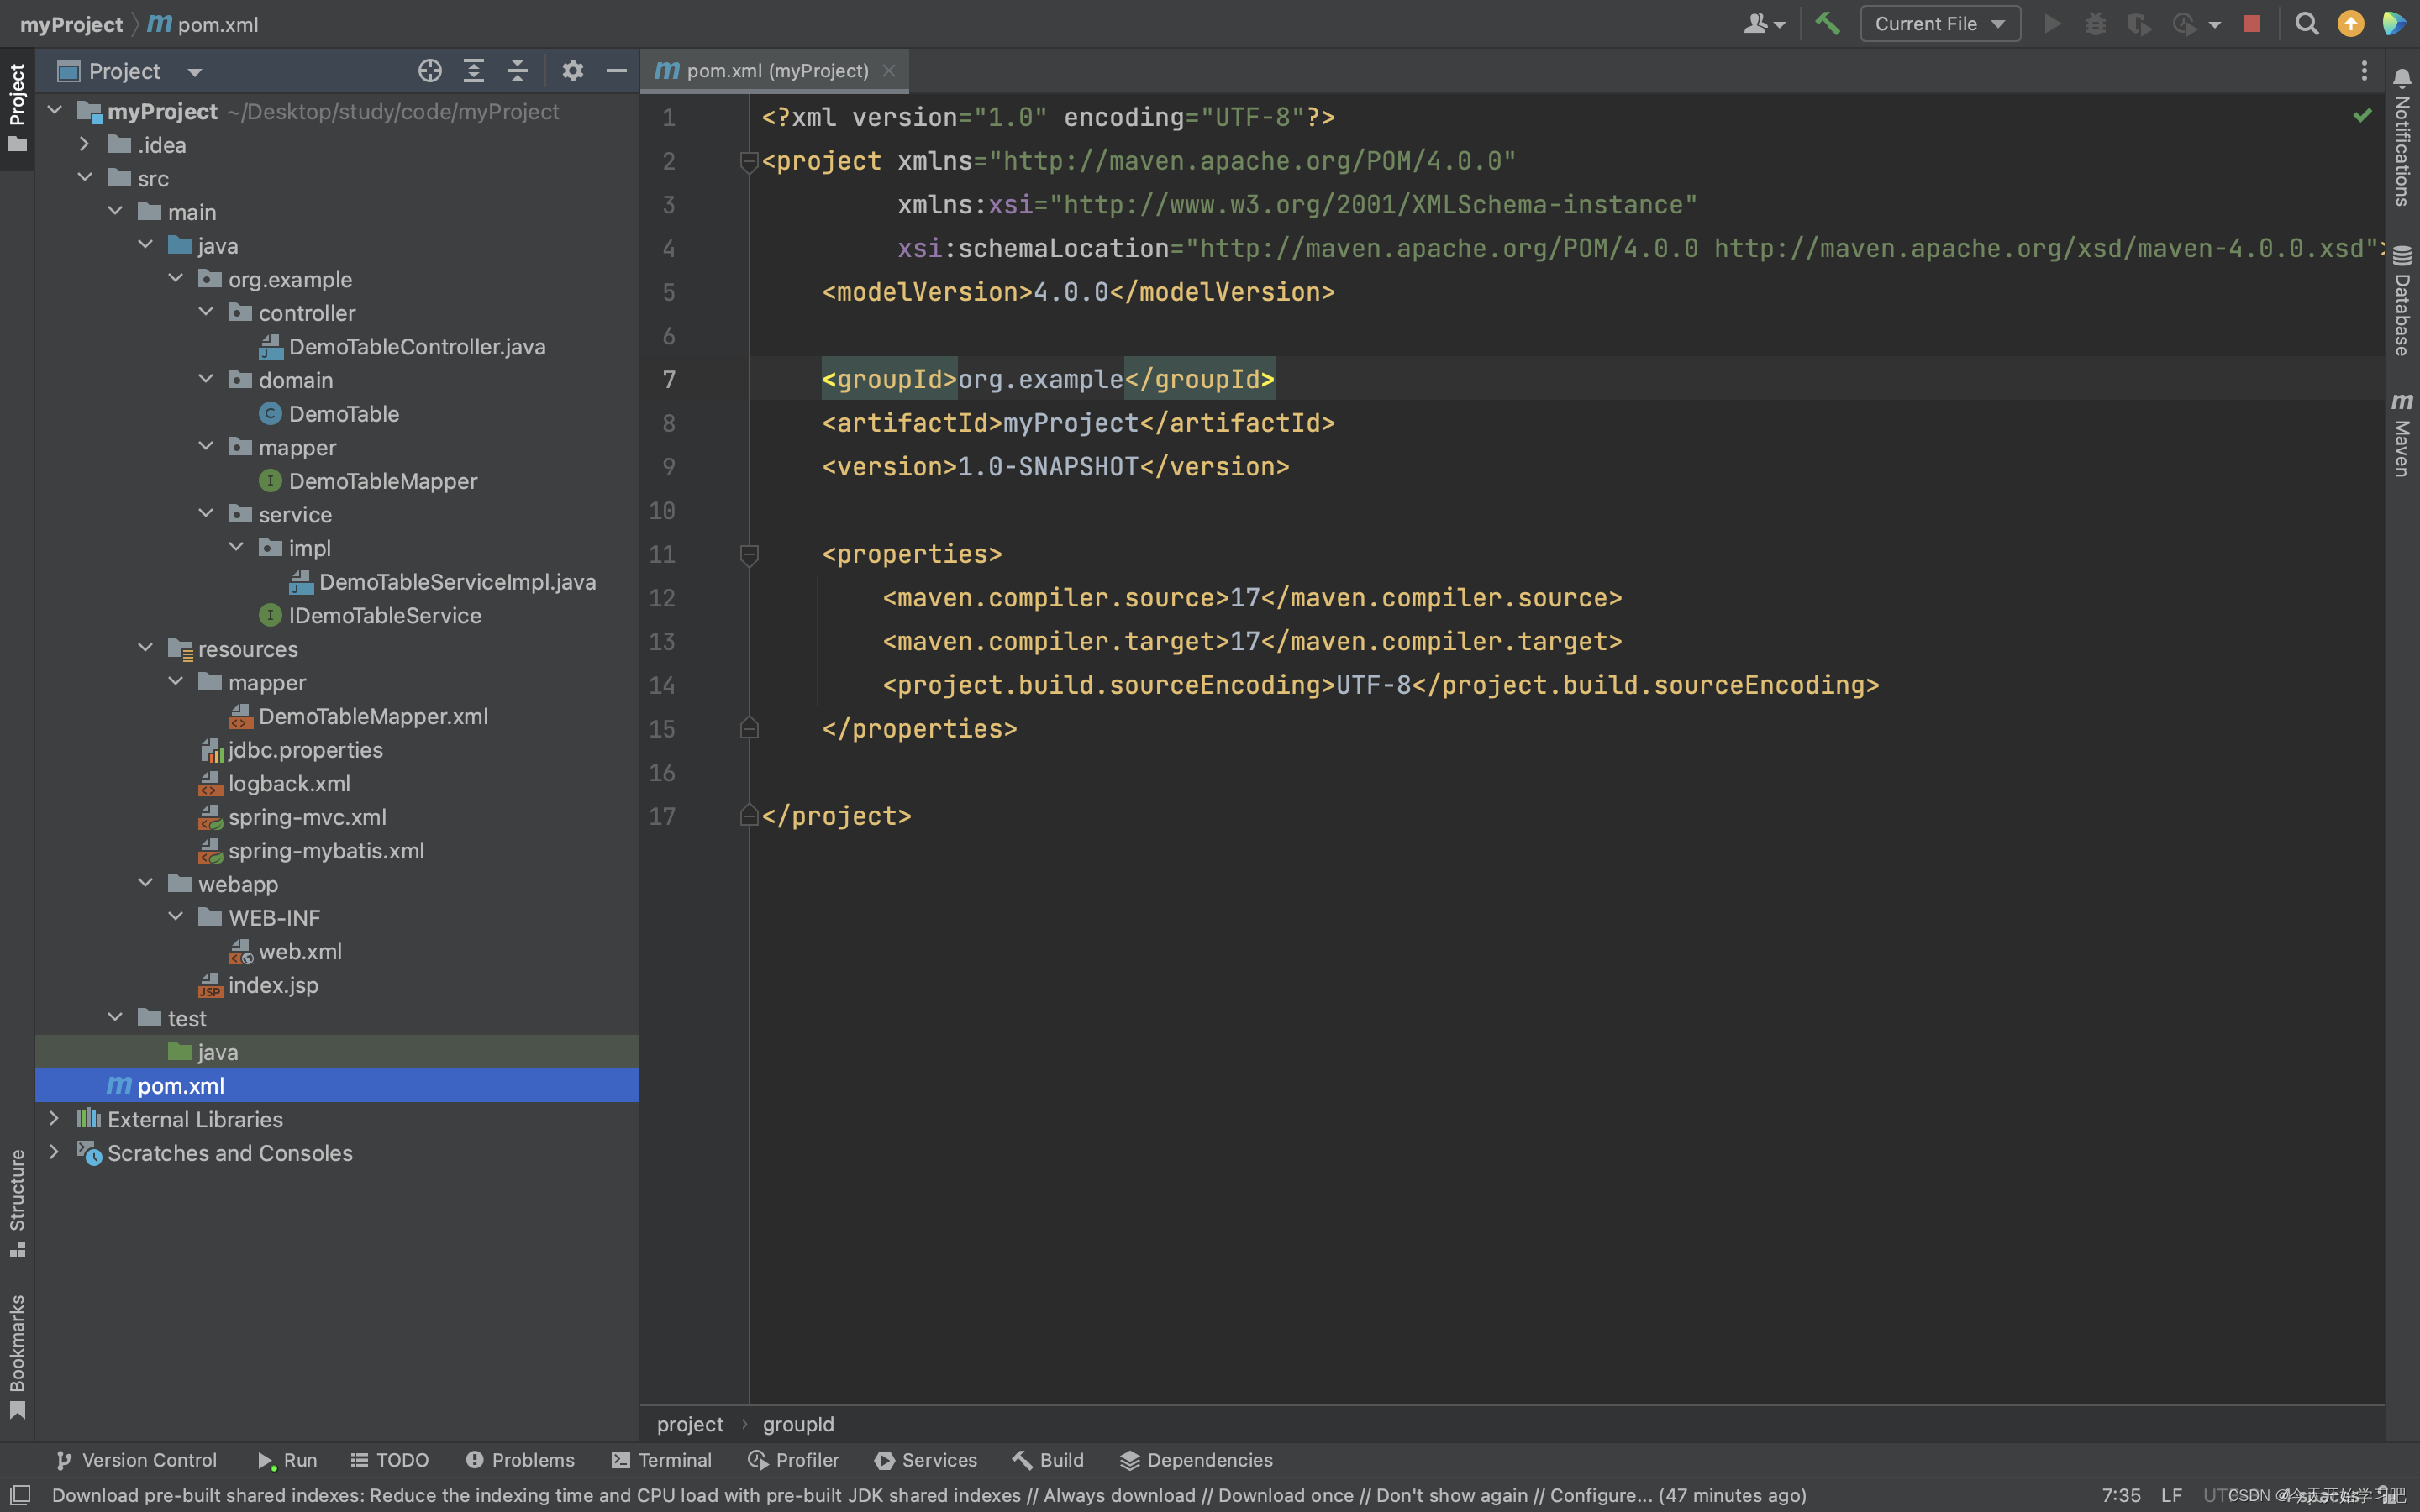Collapse the src folder

(x=85, y=178)
